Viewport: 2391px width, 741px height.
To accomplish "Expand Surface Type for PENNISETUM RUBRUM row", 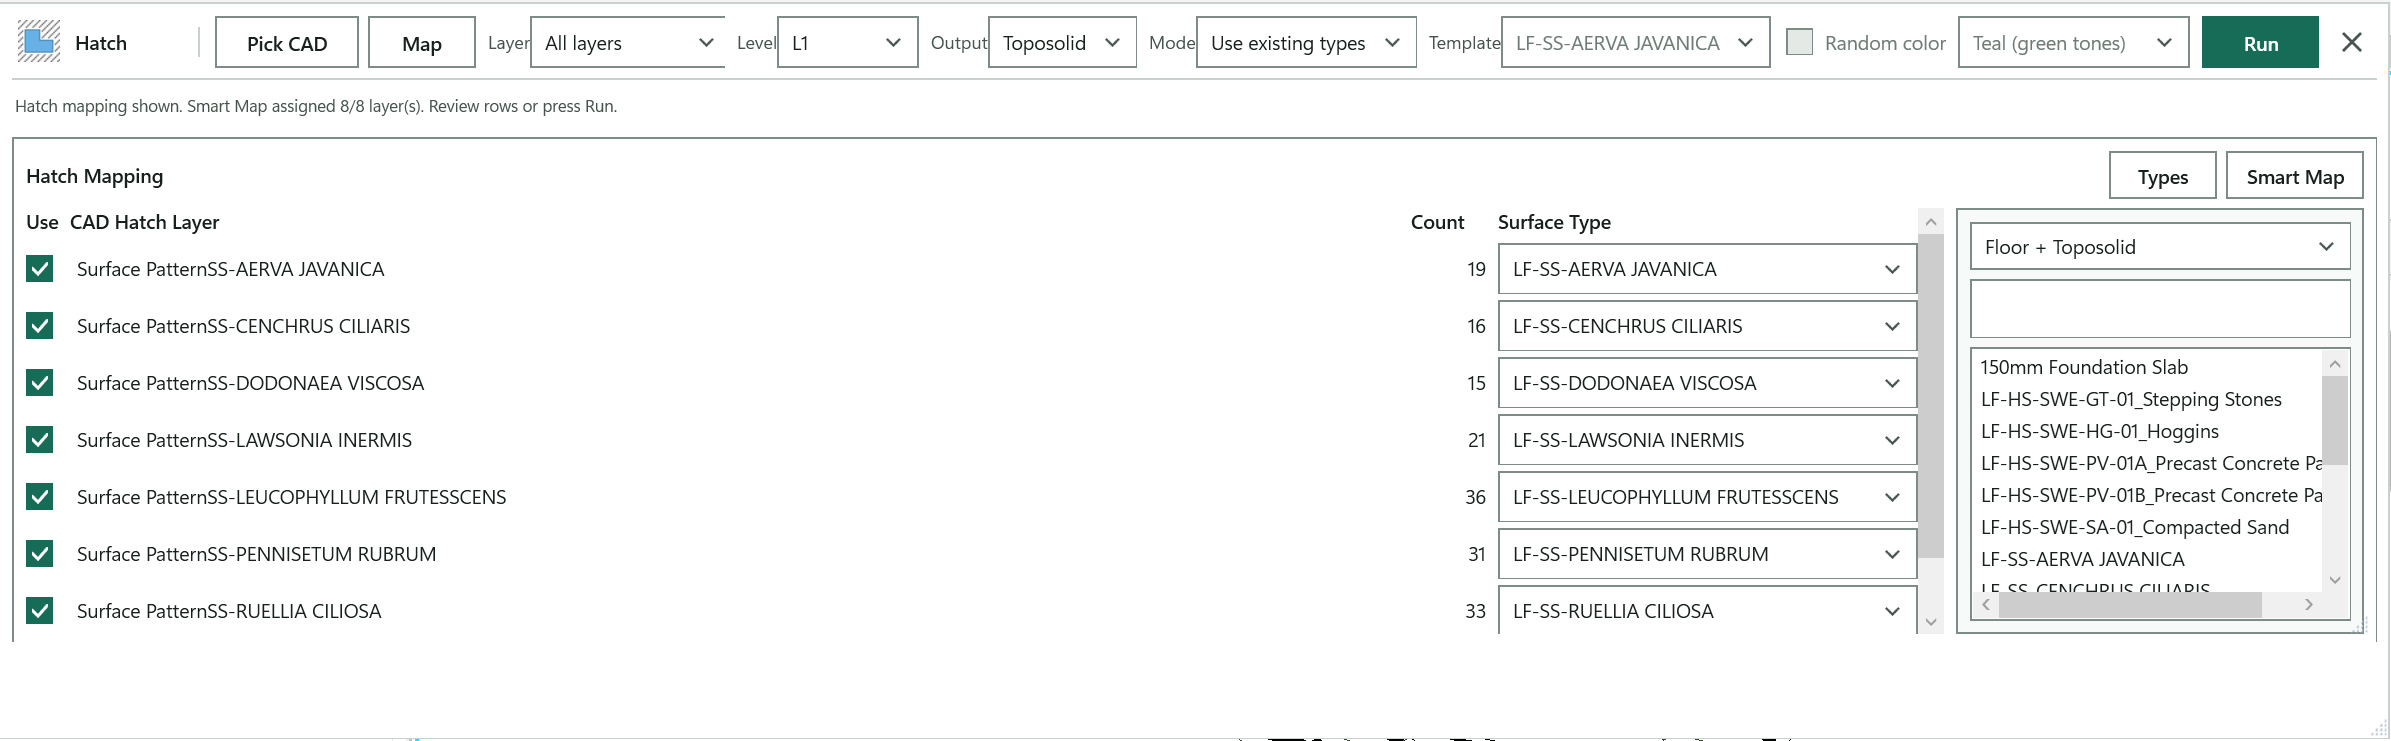I will [x=1707, y=554].
